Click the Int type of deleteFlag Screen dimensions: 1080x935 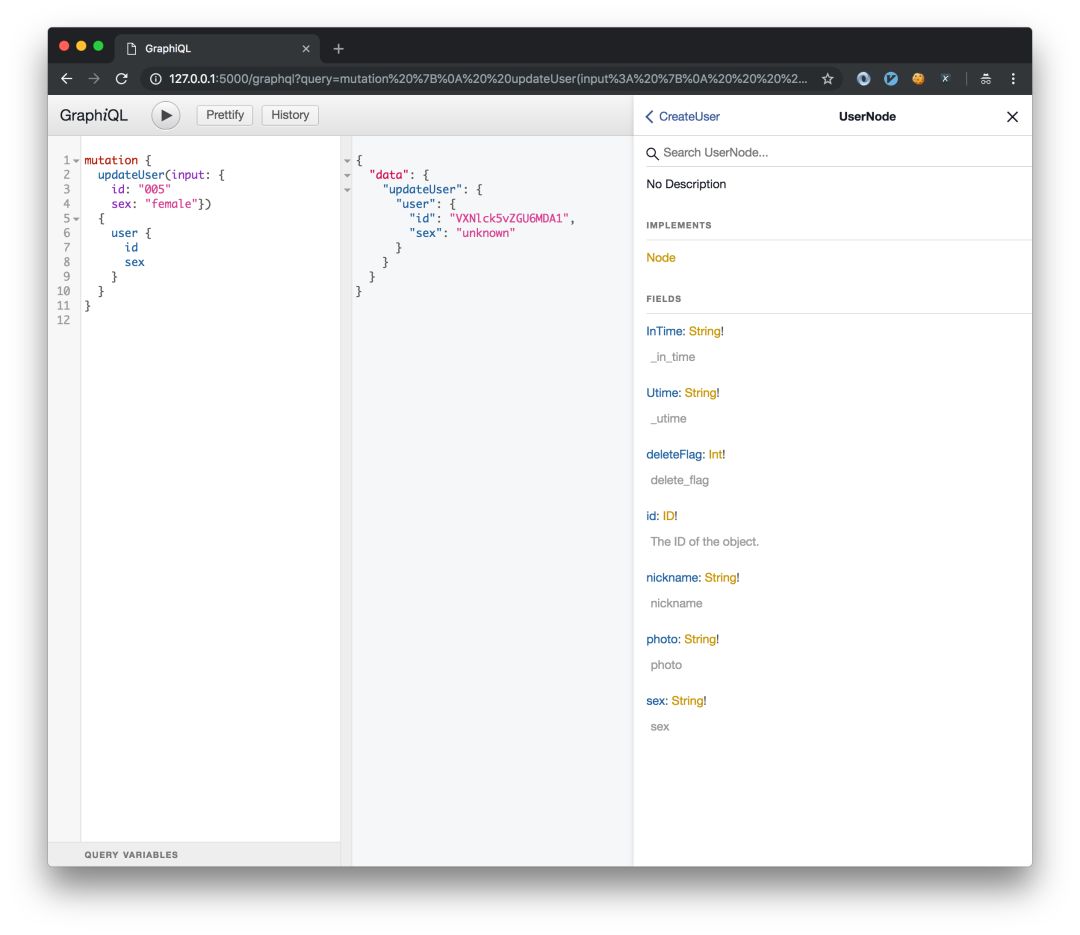[715, 454]
